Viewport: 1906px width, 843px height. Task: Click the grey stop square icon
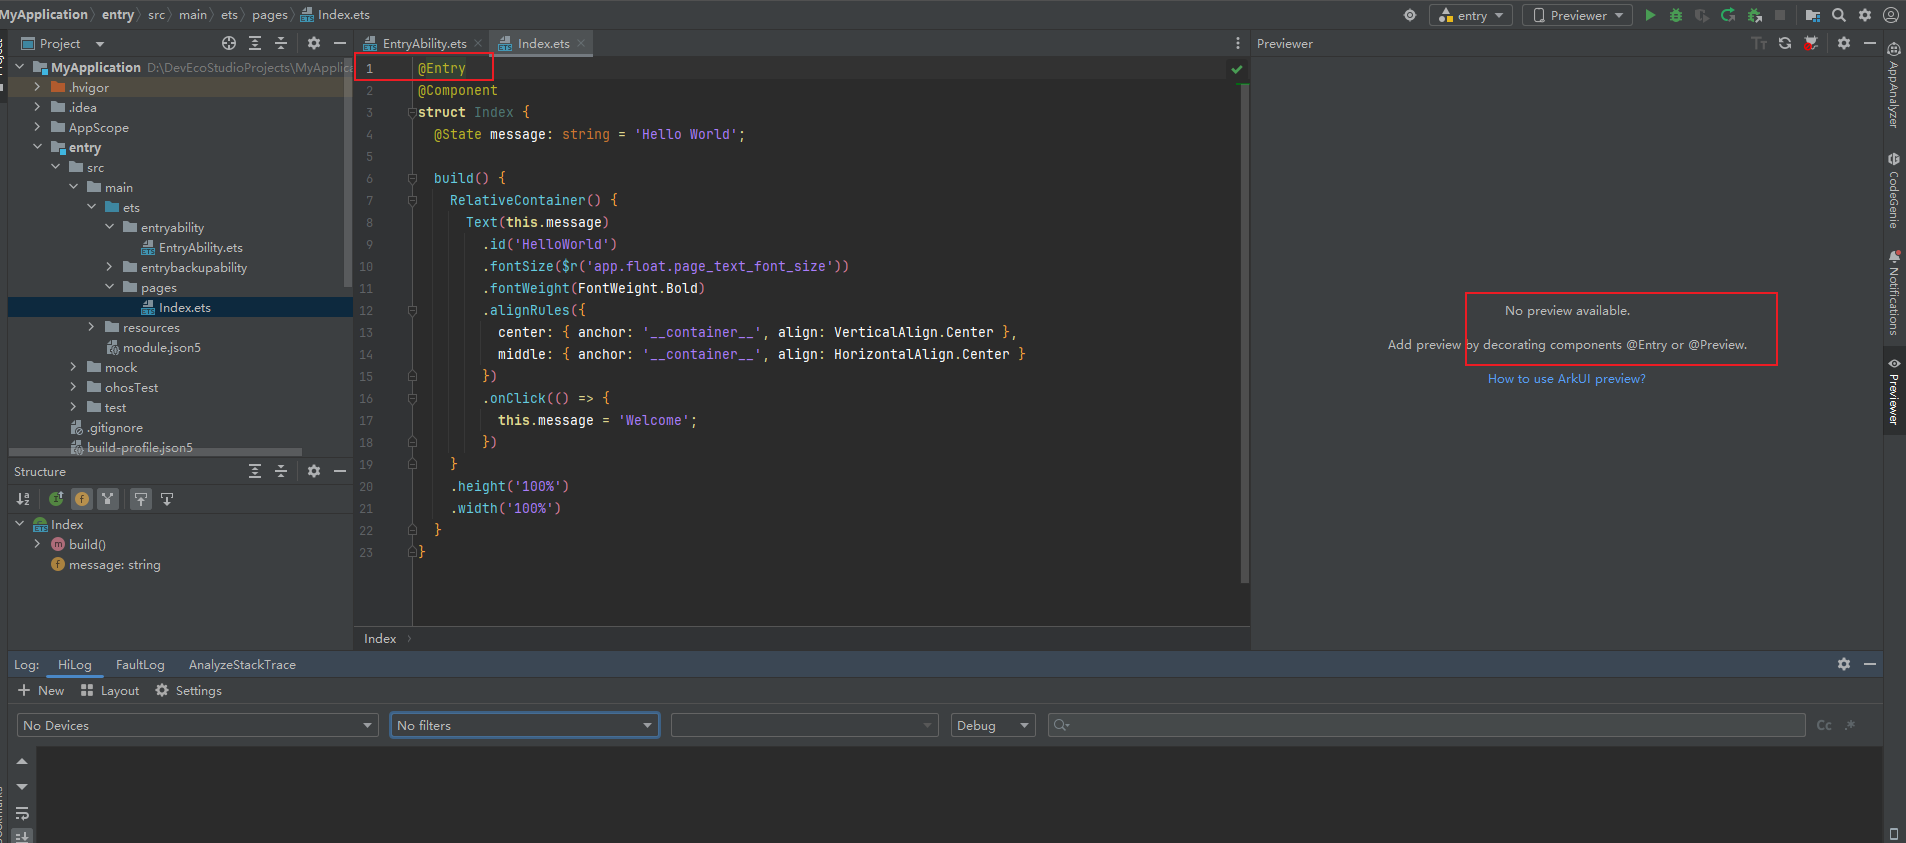click(1780, 15)
